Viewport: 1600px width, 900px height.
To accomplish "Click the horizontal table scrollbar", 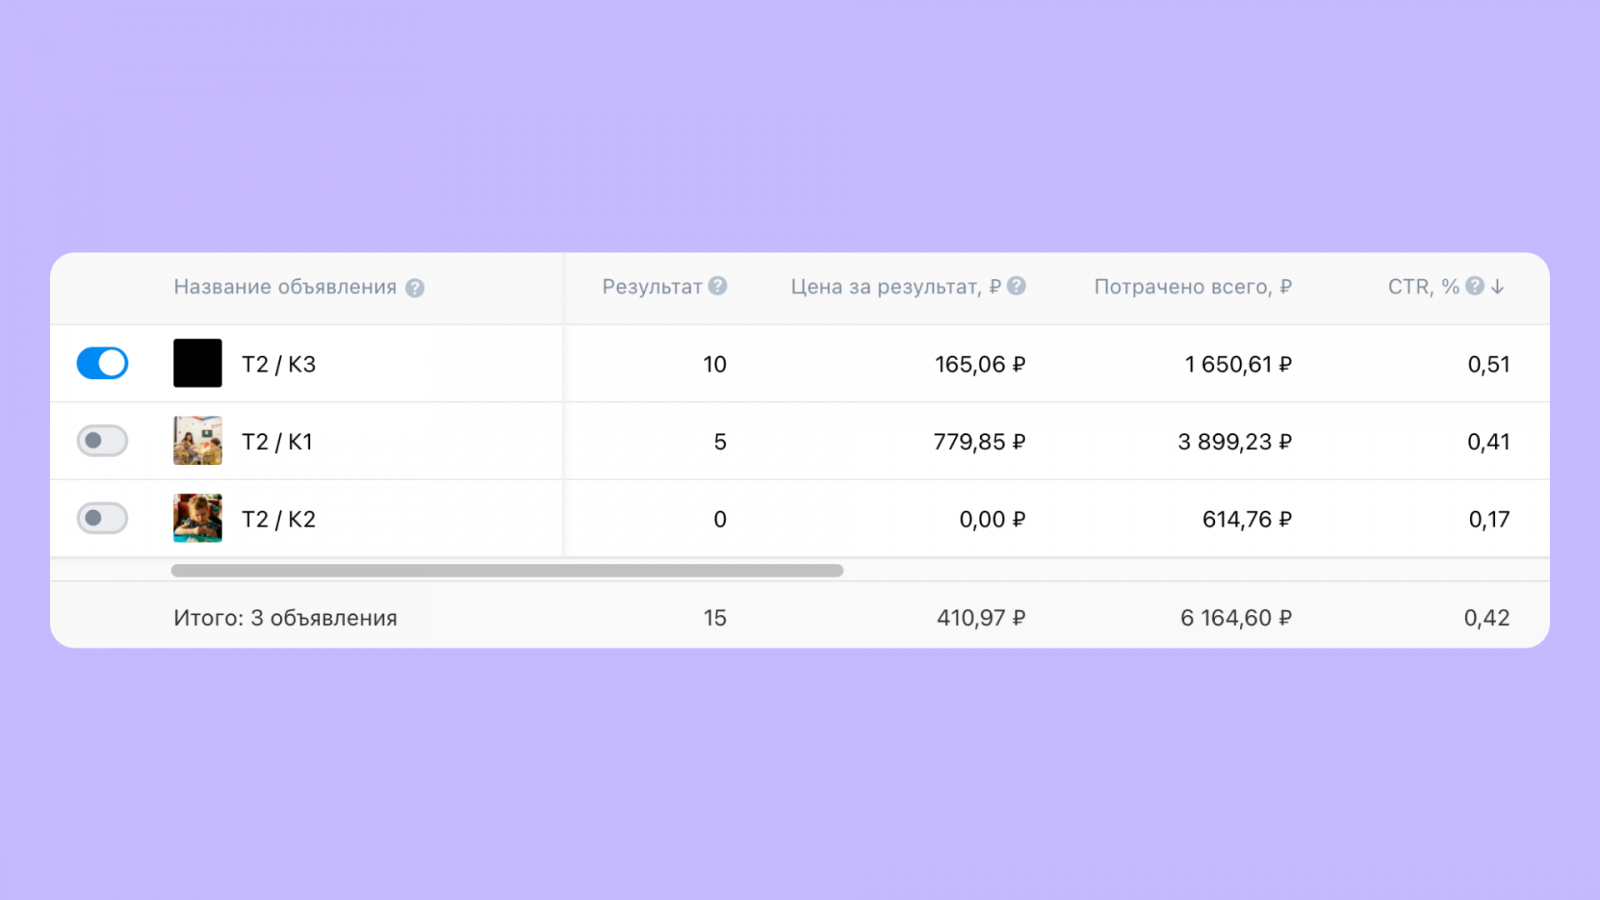I will click(507, 570).
